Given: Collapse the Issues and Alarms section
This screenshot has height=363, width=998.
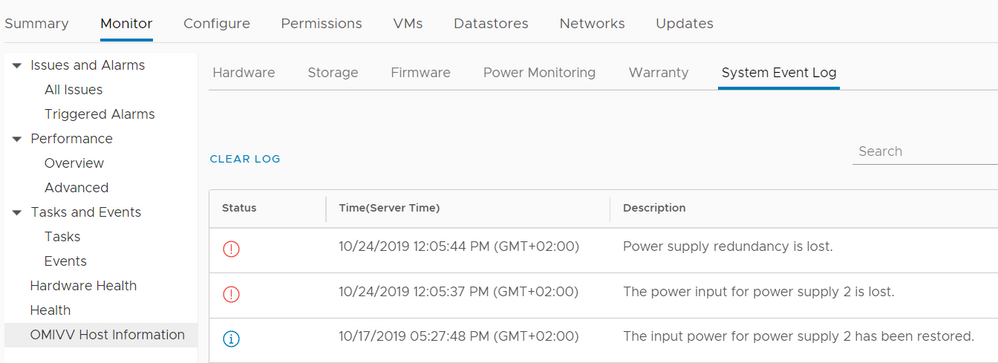Looking at the screenshot, I should pos(17,66).
